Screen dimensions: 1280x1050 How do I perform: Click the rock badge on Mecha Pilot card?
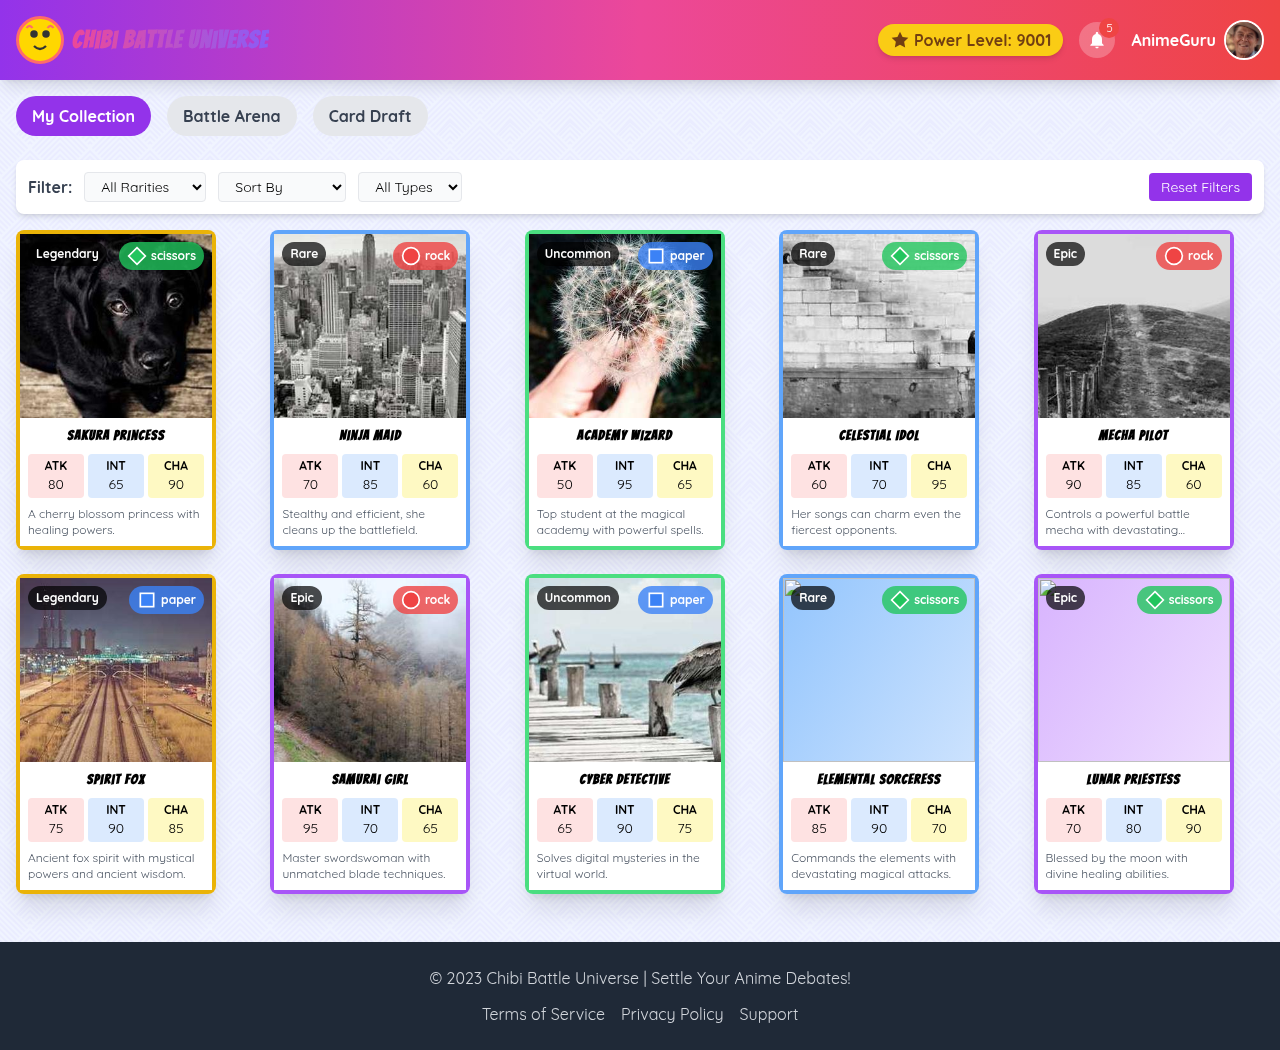point(1188,256)
